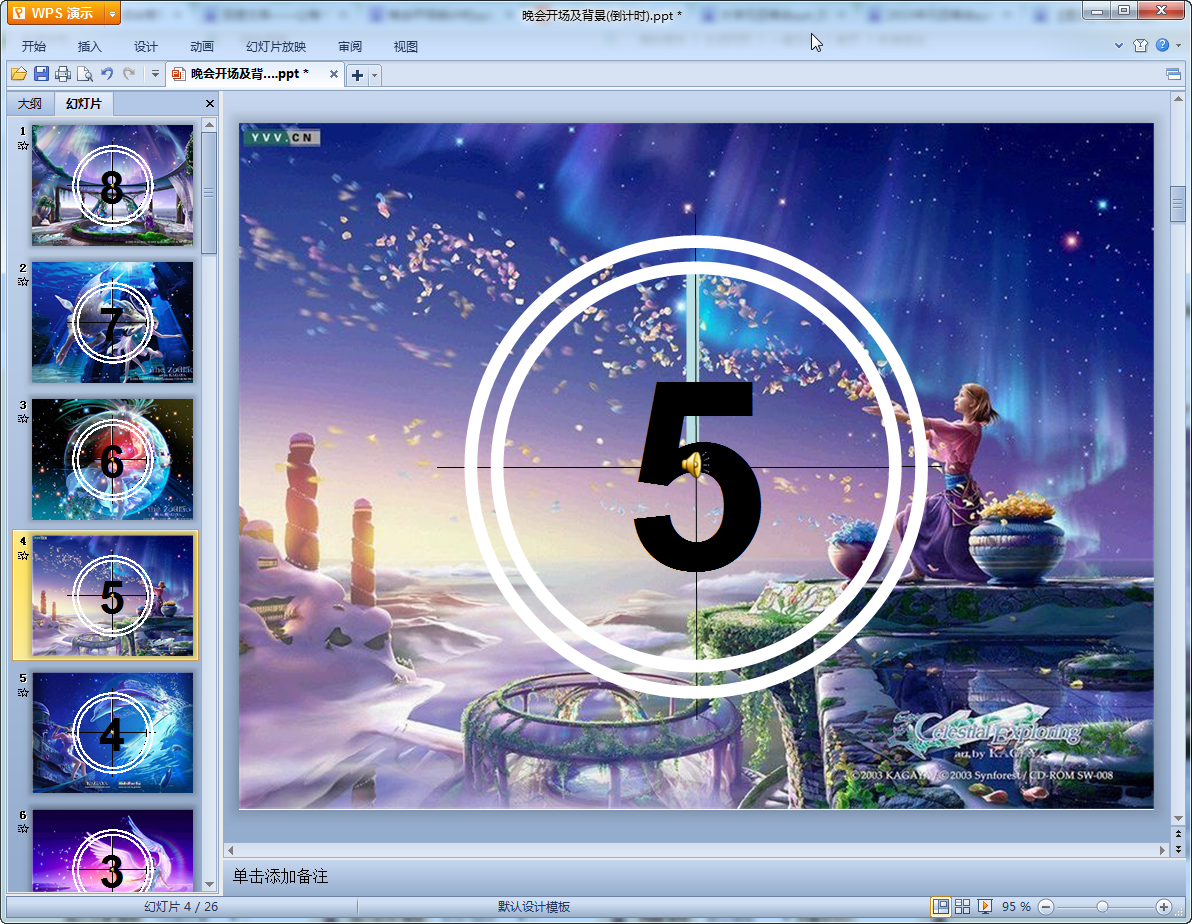Select slide 3 thumbnail showing number 6

pos(113,459)
